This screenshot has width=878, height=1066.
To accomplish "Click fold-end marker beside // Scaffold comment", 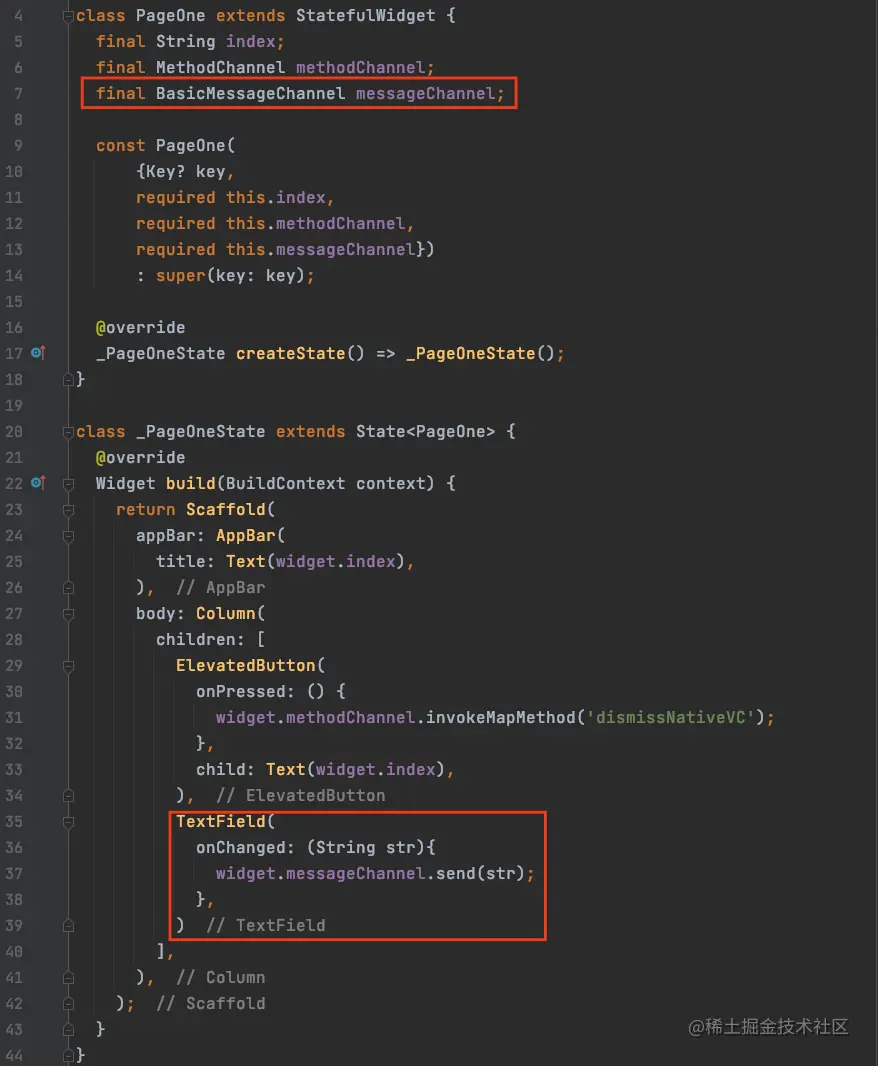I will click(68, 1003).
